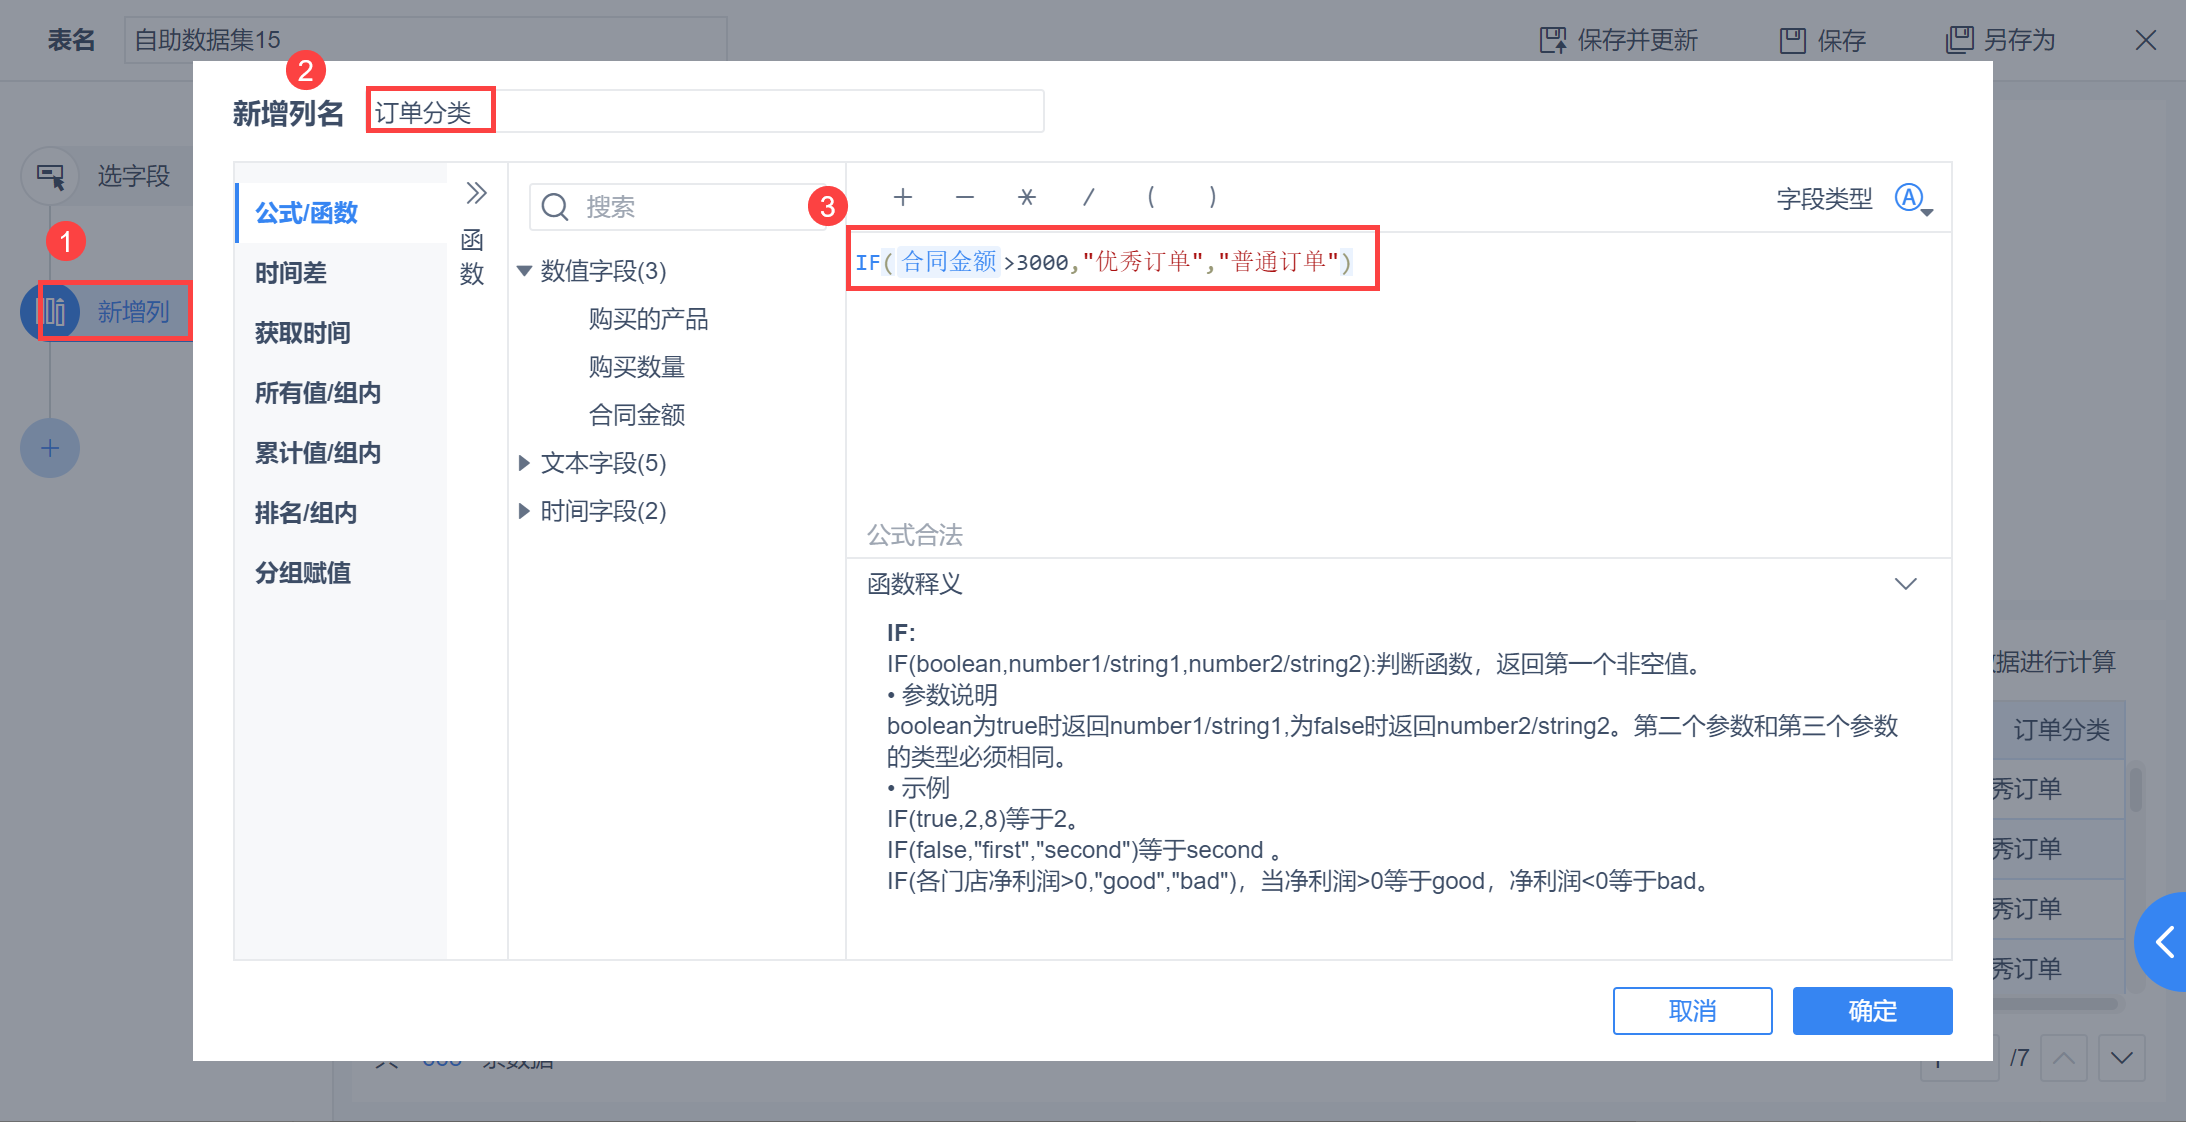Image resolution: width=2186 pixels, height=1122 pixels.
Task: Click the 取消 cancel button
Action: [1692, 1011]
